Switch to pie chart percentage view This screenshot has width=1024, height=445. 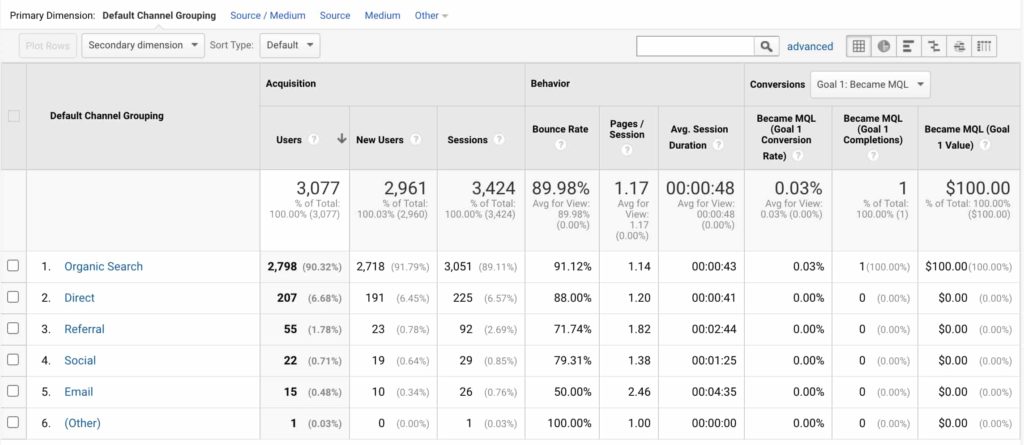[883, 46]
